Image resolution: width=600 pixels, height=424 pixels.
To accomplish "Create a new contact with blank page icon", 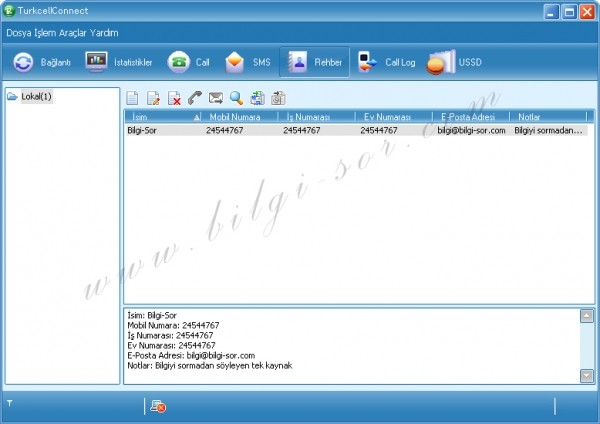I will pos(132,98).
